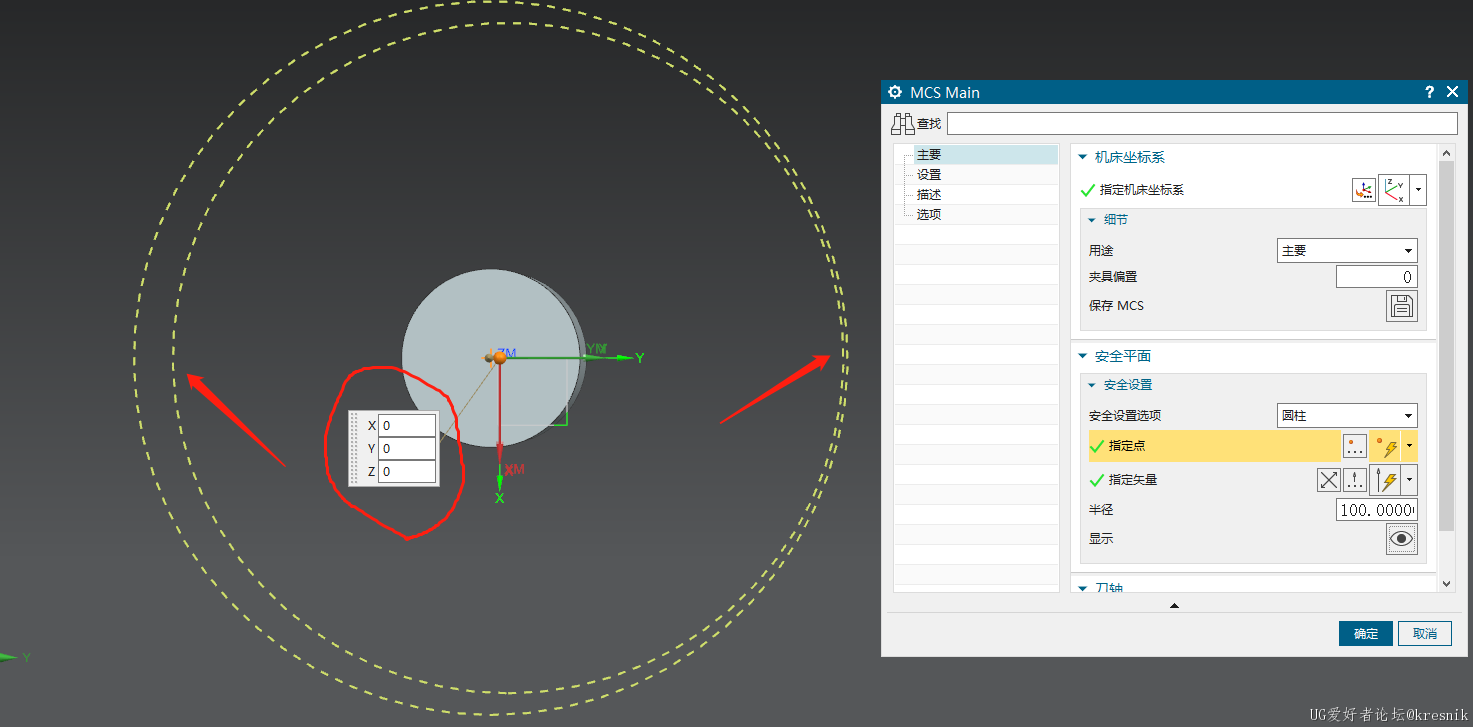Click the orange origin handle of the MCS

(500, 357)
